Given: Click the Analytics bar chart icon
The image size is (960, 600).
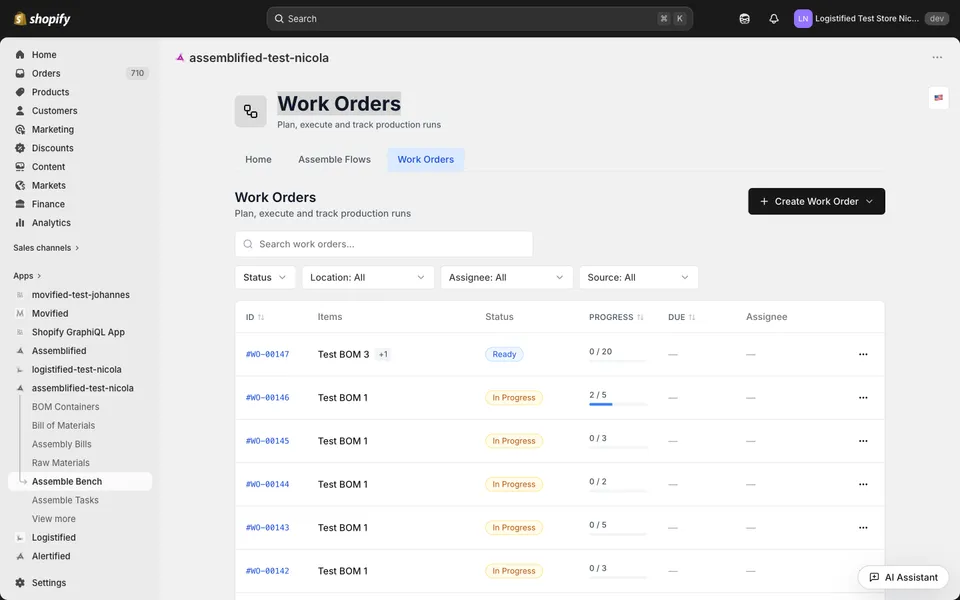Looking at the screenshot, I should [20, 223].
